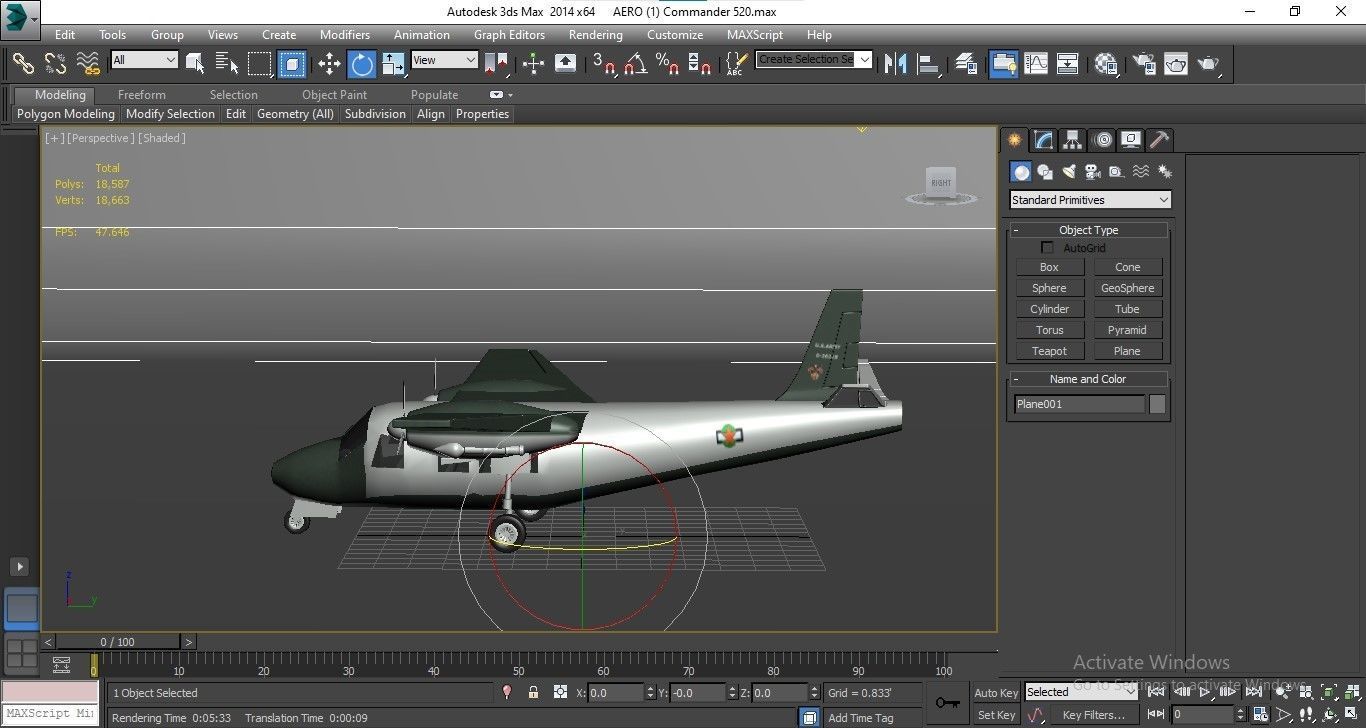The width and height of the screenshot is (1366, 728).
Task: Click the Teapot primitive button
Action: point(1049,351)
